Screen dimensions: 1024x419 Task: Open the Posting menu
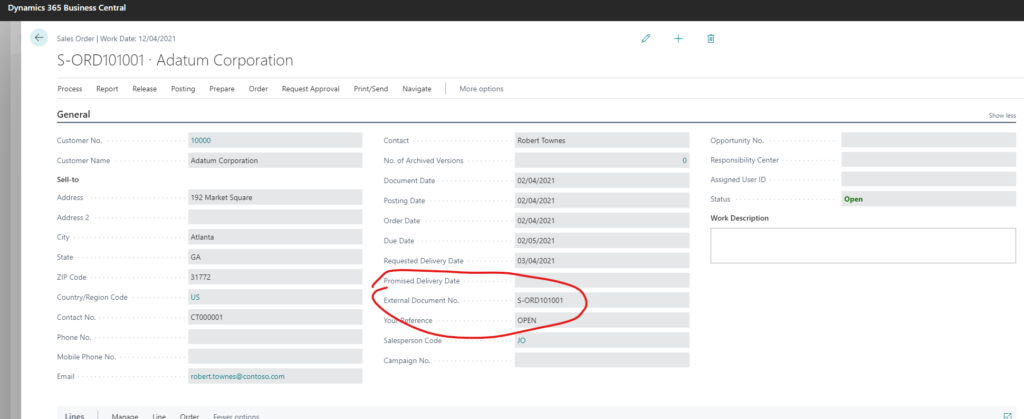point(183,89)
